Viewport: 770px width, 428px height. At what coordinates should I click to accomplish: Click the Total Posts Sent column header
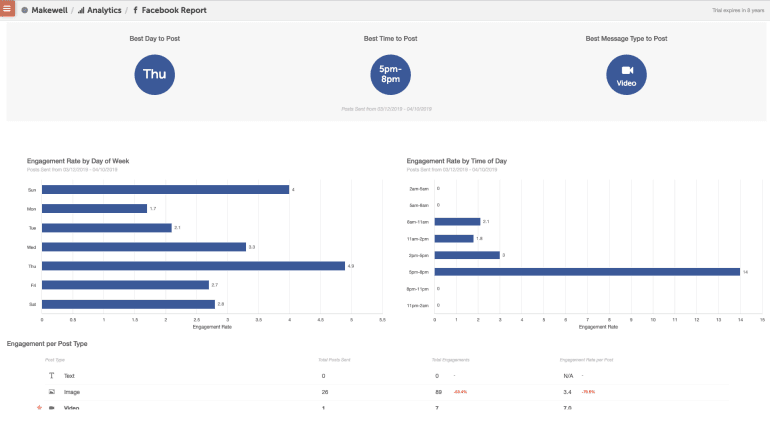point(334,358)
